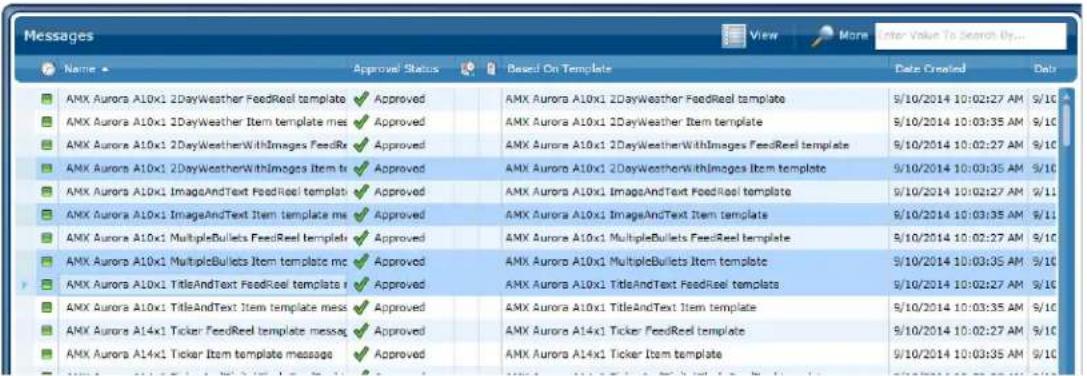Click message icon of ImageAndText Item row
Viewport: 1087px width, 376px height.
pyautogui.click(x=47, y=215)
